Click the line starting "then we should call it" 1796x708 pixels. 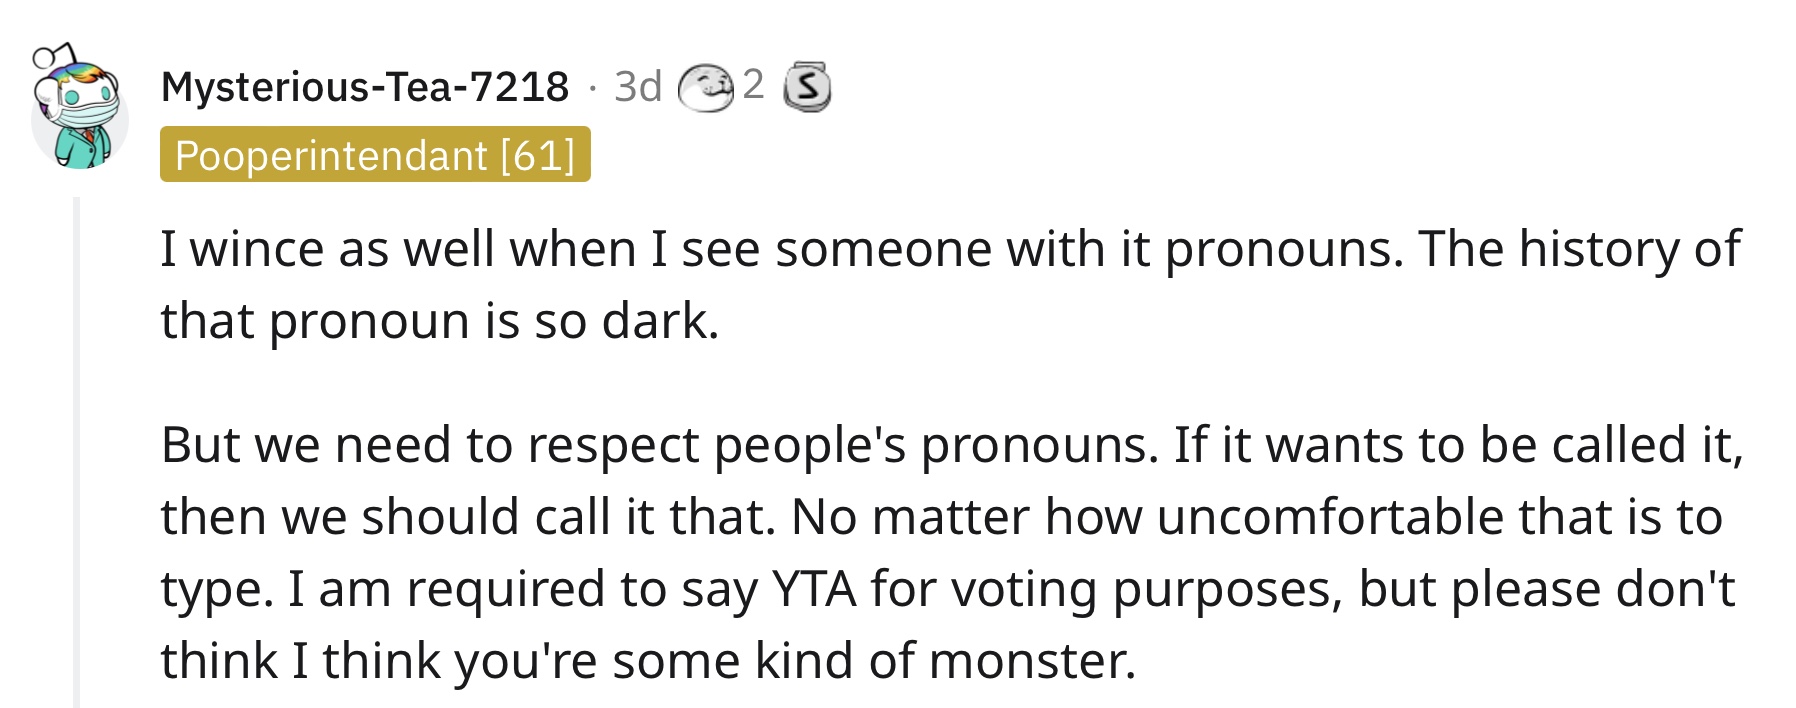click(x=941, y=517)
